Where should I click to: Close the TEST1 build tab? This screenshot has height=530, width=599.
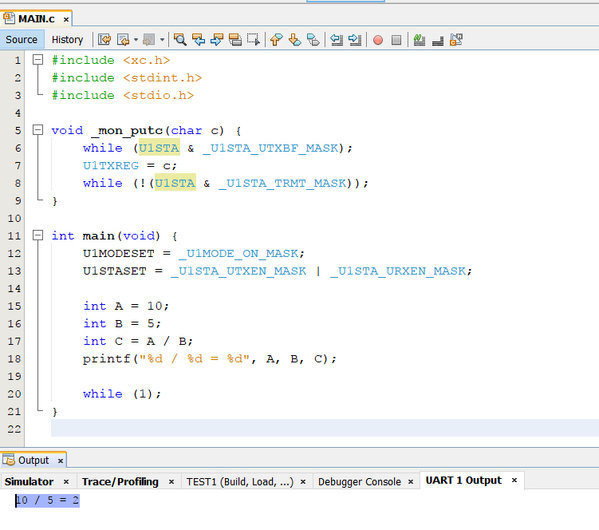click(303, 482)
